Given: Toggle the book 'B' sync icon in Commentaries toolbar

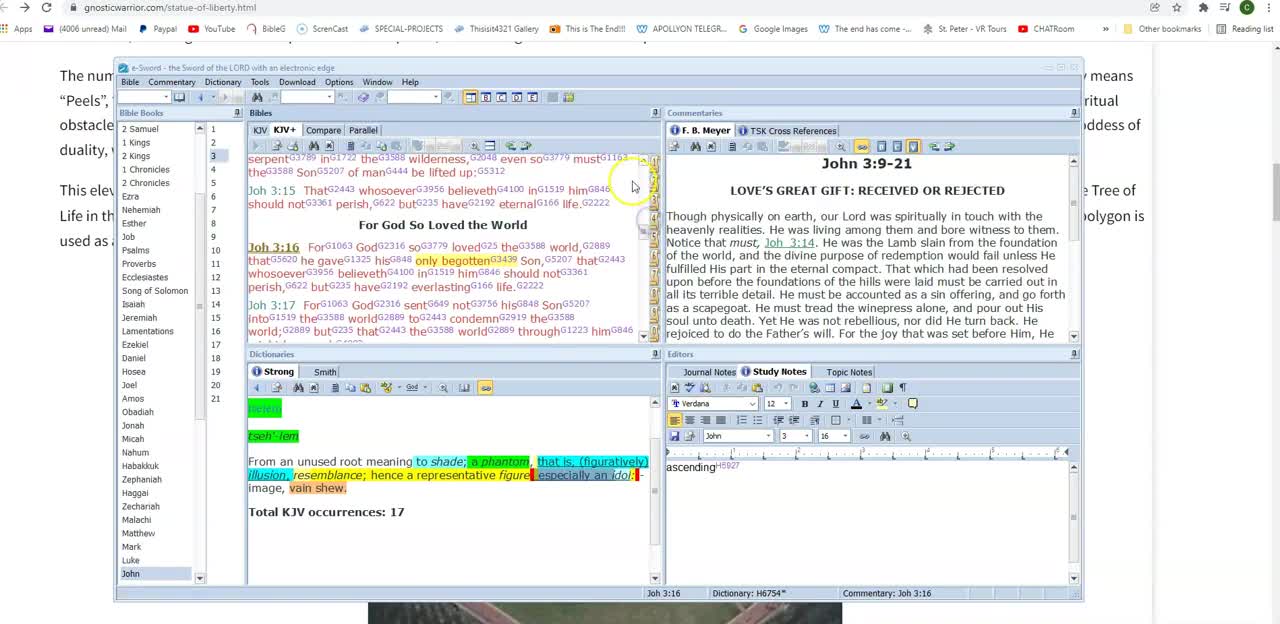Looking at the screenshot, I should (882, 147).
